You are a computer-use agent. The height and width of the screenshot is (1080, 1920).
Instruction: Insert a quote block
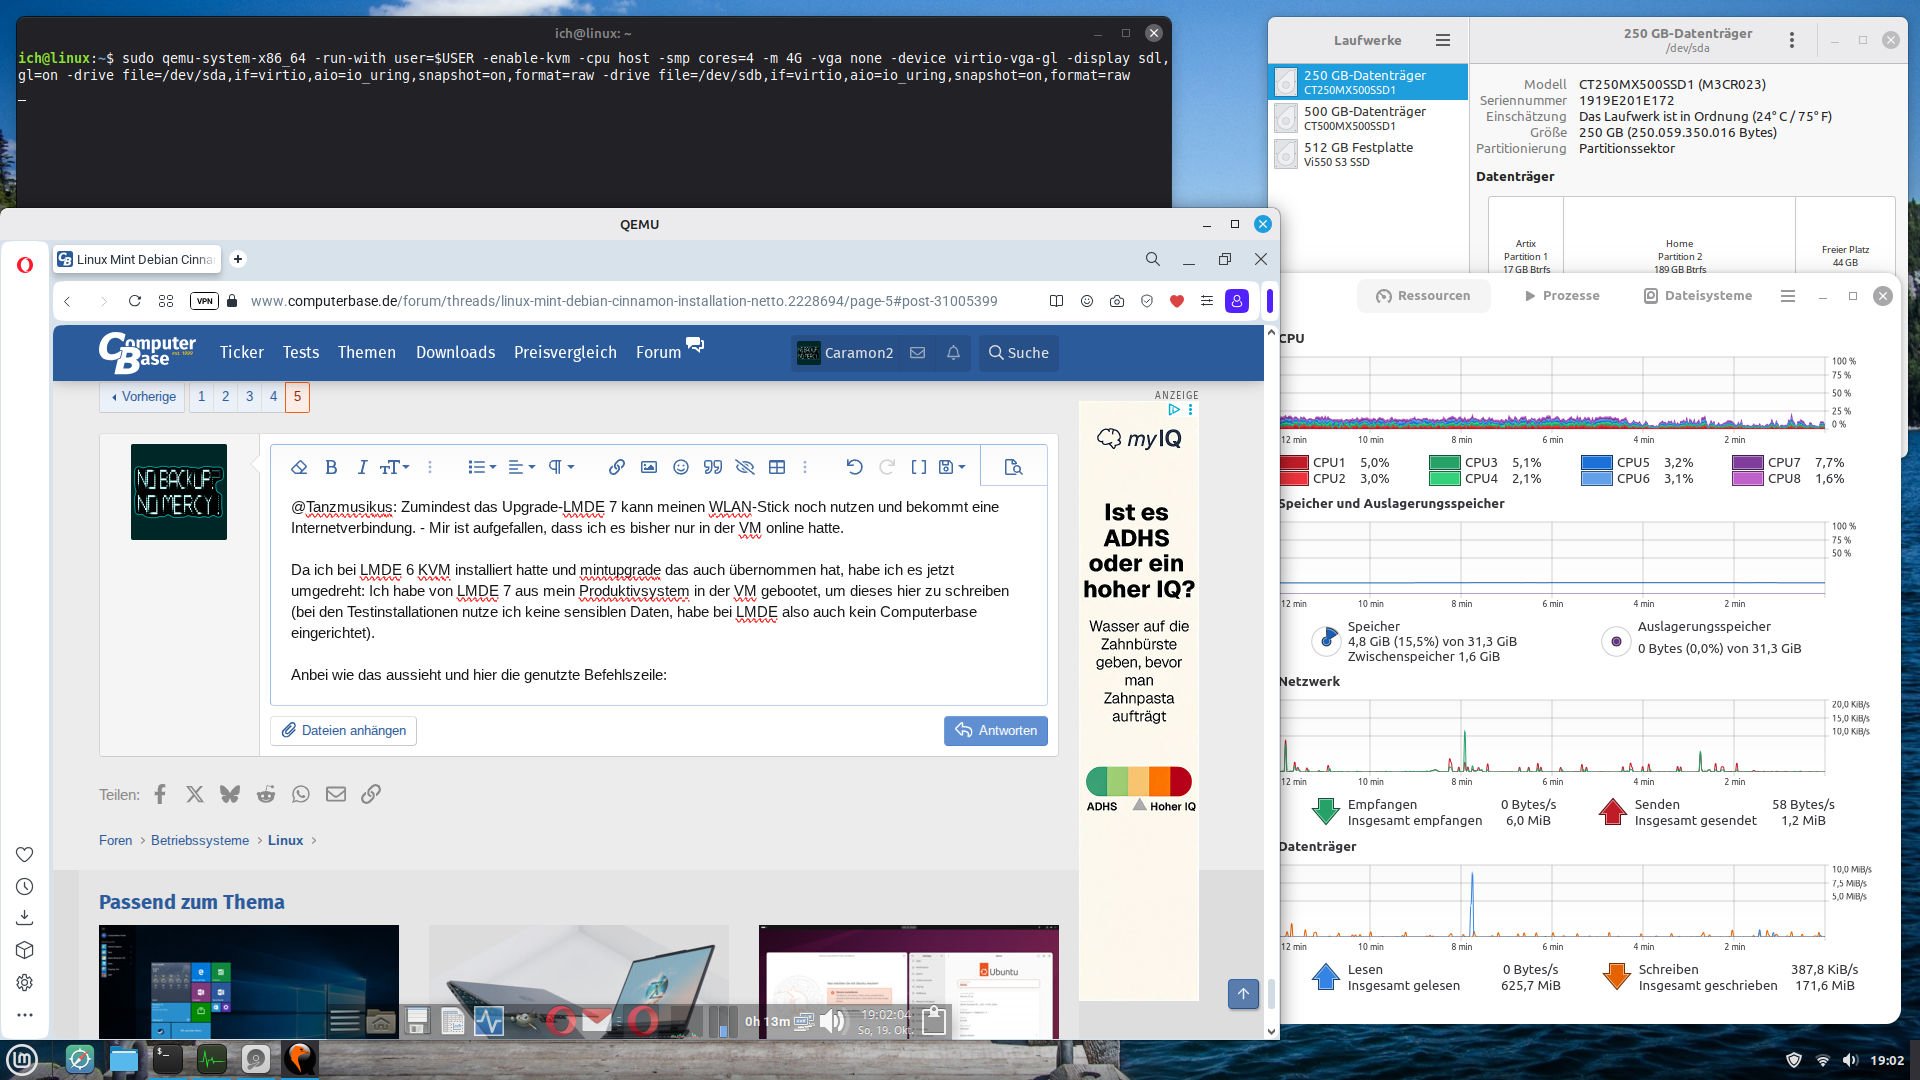pos(713,467)
